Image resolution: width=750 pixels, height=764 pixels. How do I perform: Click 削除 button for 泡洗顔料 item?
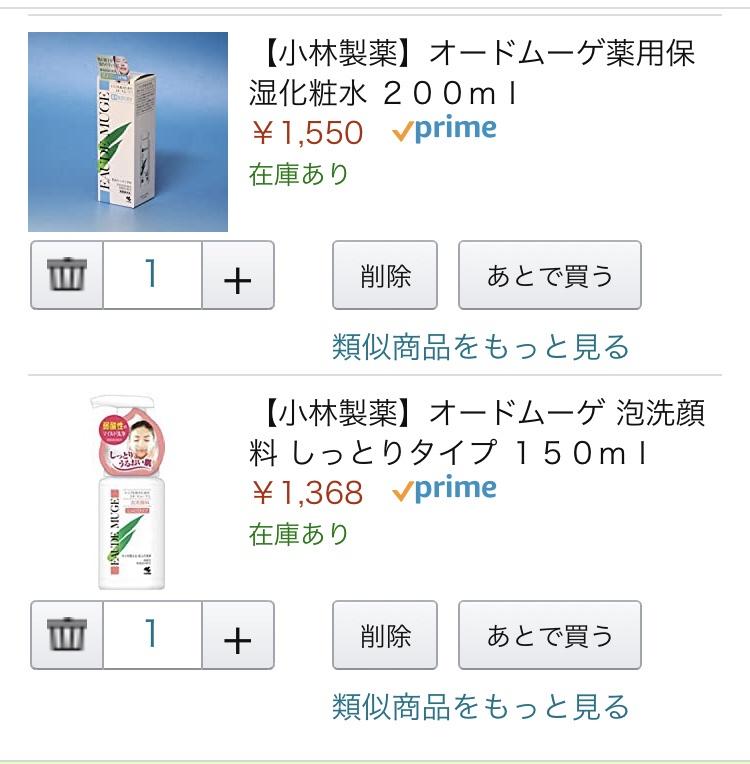(x=385, y=635)
